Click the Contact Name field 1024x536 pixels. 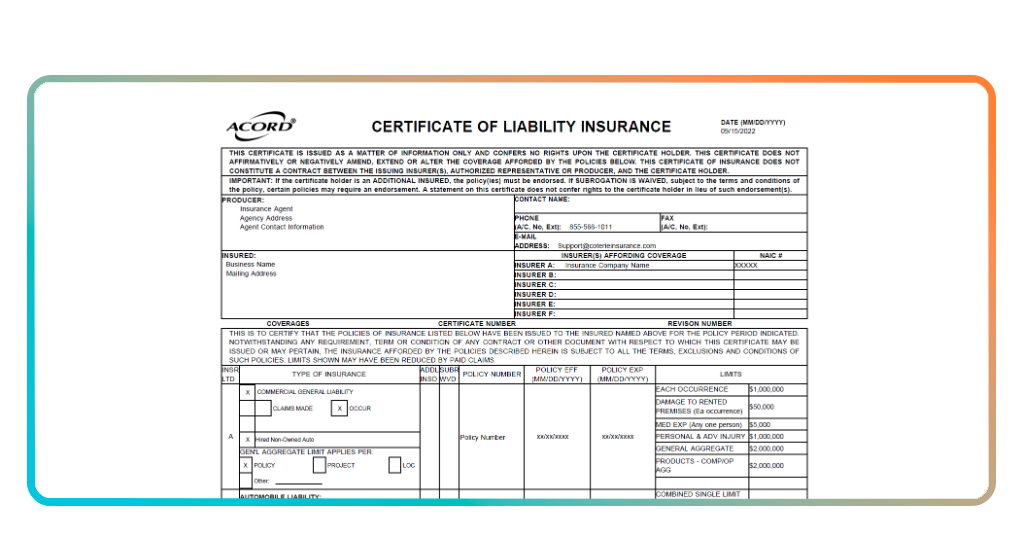click(x=660, y=204)
